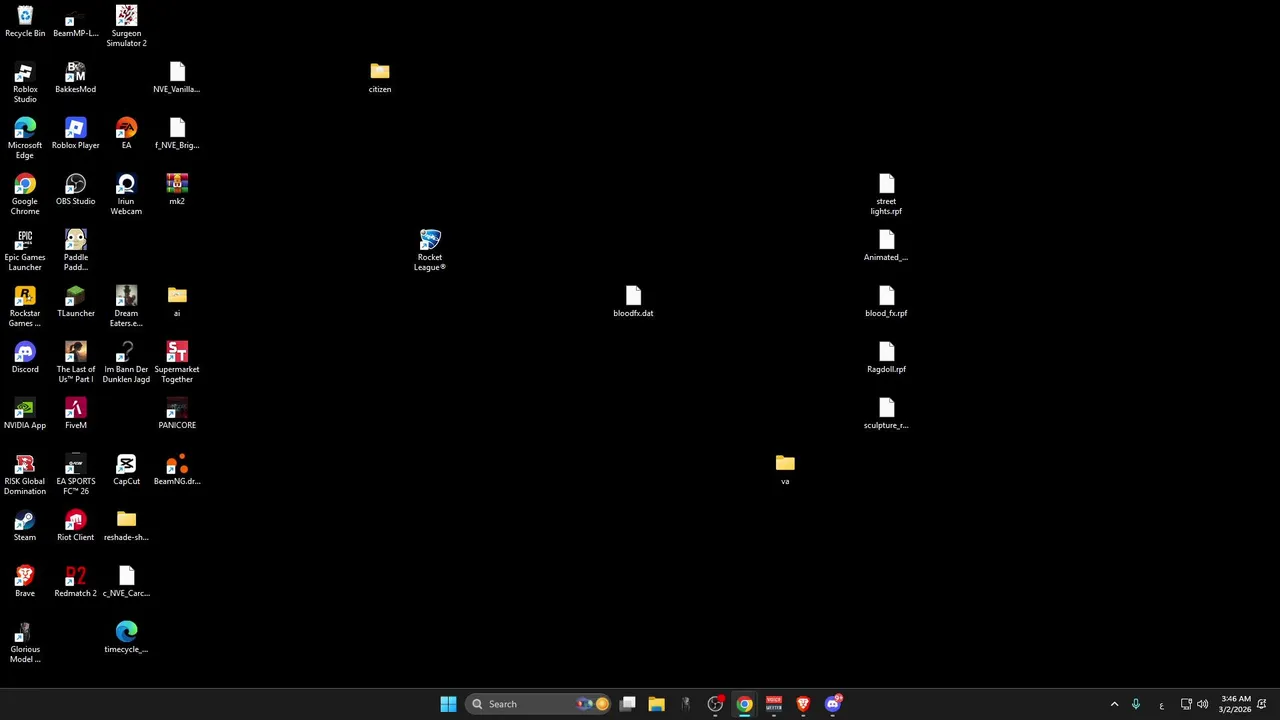The width and height of the screenshot is (1280, 720).
Task: Select the EA SPORTS FC 26 shortcut
Action: 76,474
